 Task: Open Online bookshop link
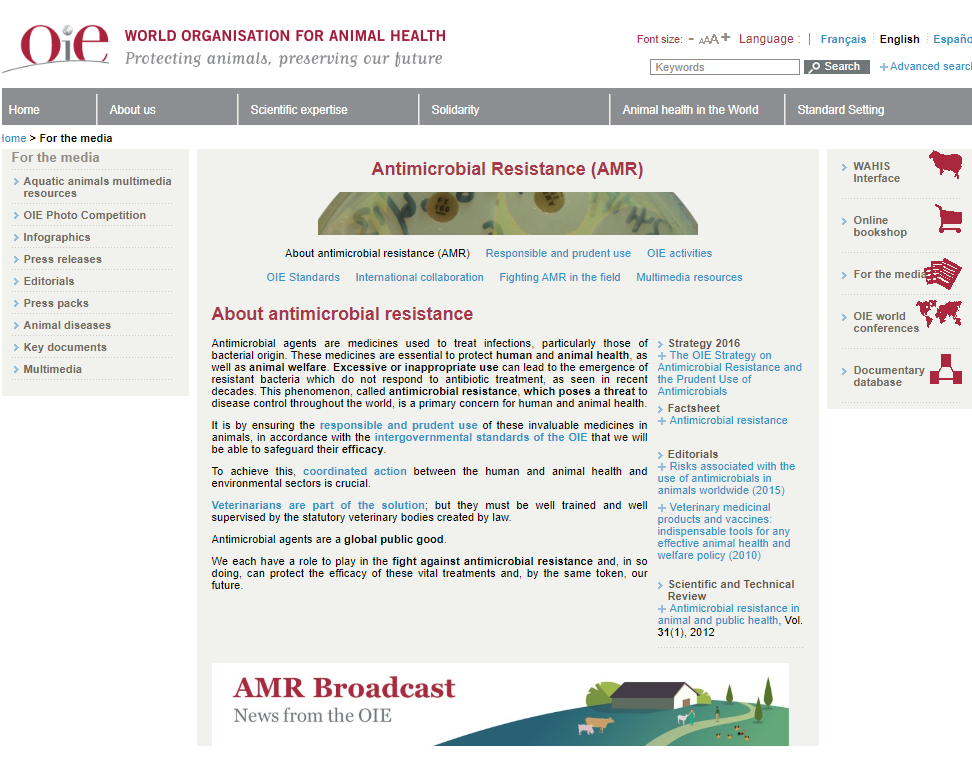pyautogui.click(x=880, y=226)
